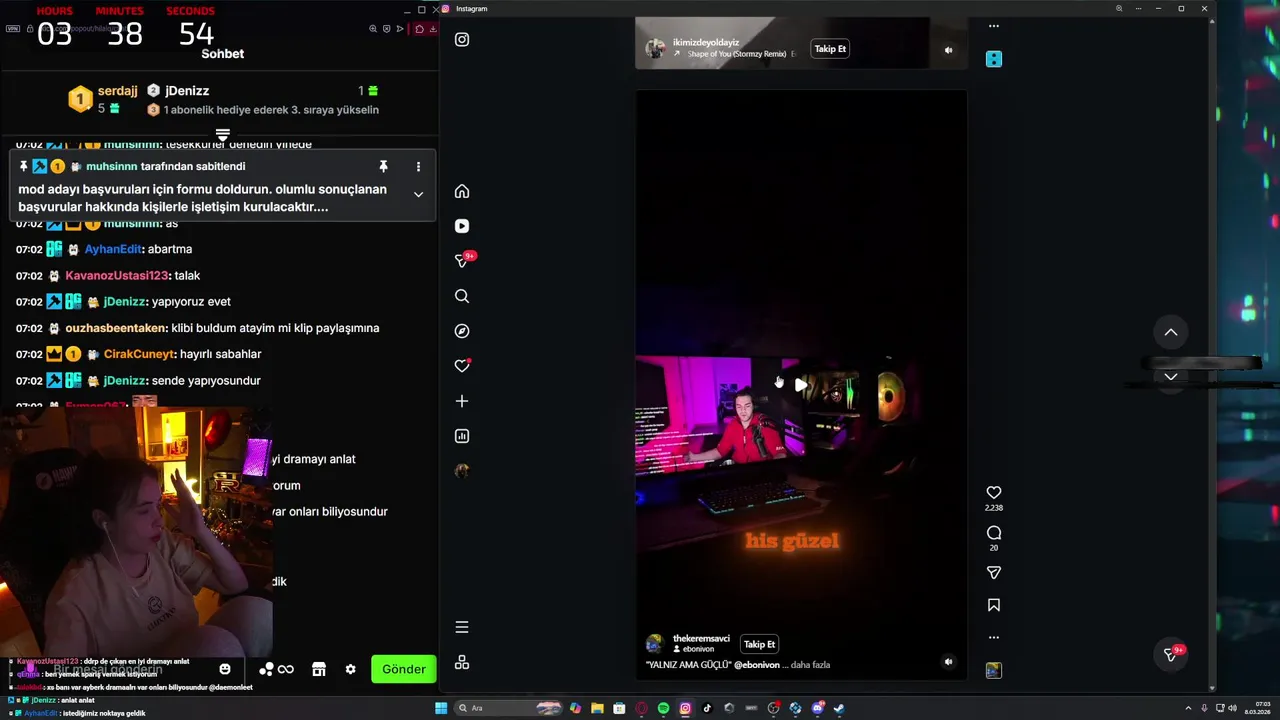The width and height of the screenshot is (1280, 720).
Task: Click username ouzhasbeentaken in chat
Action: point(116,328)
